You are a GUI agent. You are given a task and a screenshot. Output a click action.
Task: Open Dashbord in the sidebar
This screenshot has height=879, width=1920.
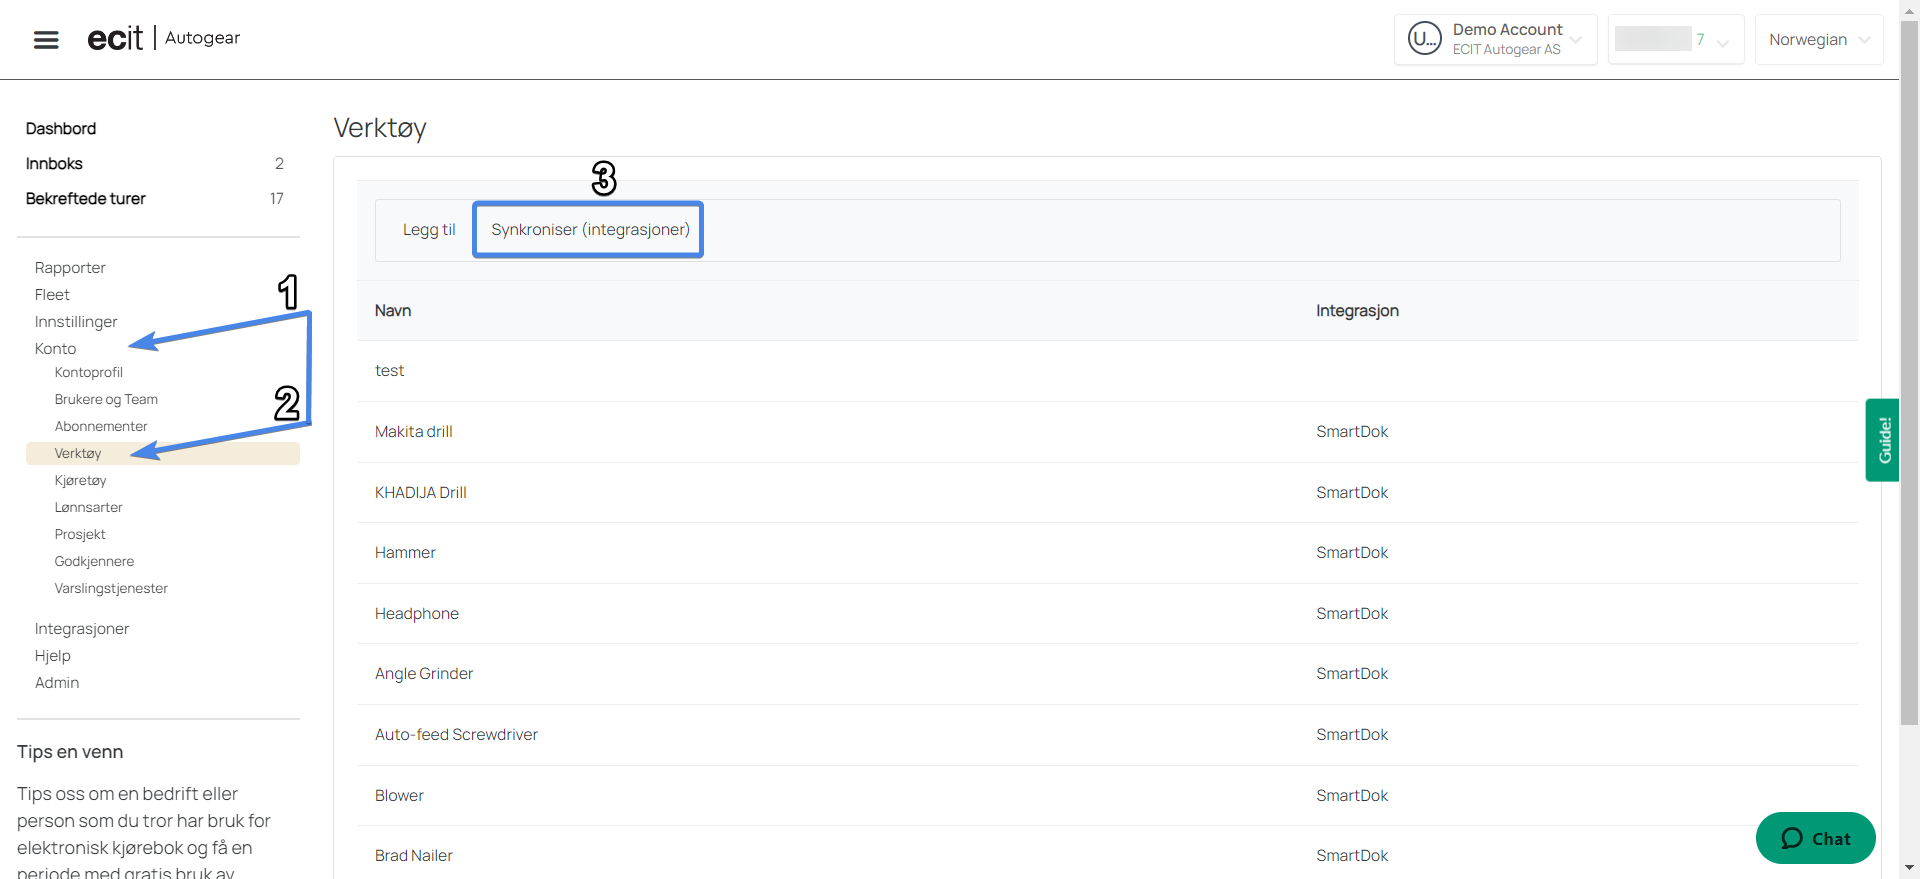61,129
